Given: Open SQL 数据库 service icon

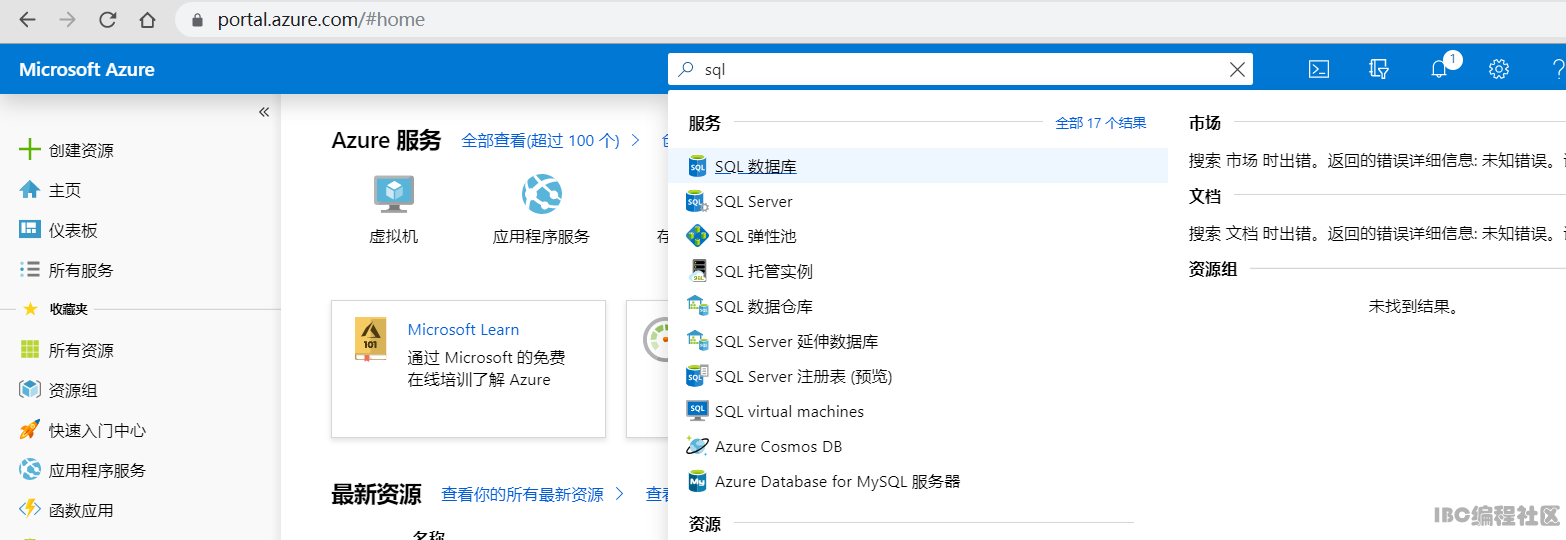Looking at the screenshot, I should 697,167.
